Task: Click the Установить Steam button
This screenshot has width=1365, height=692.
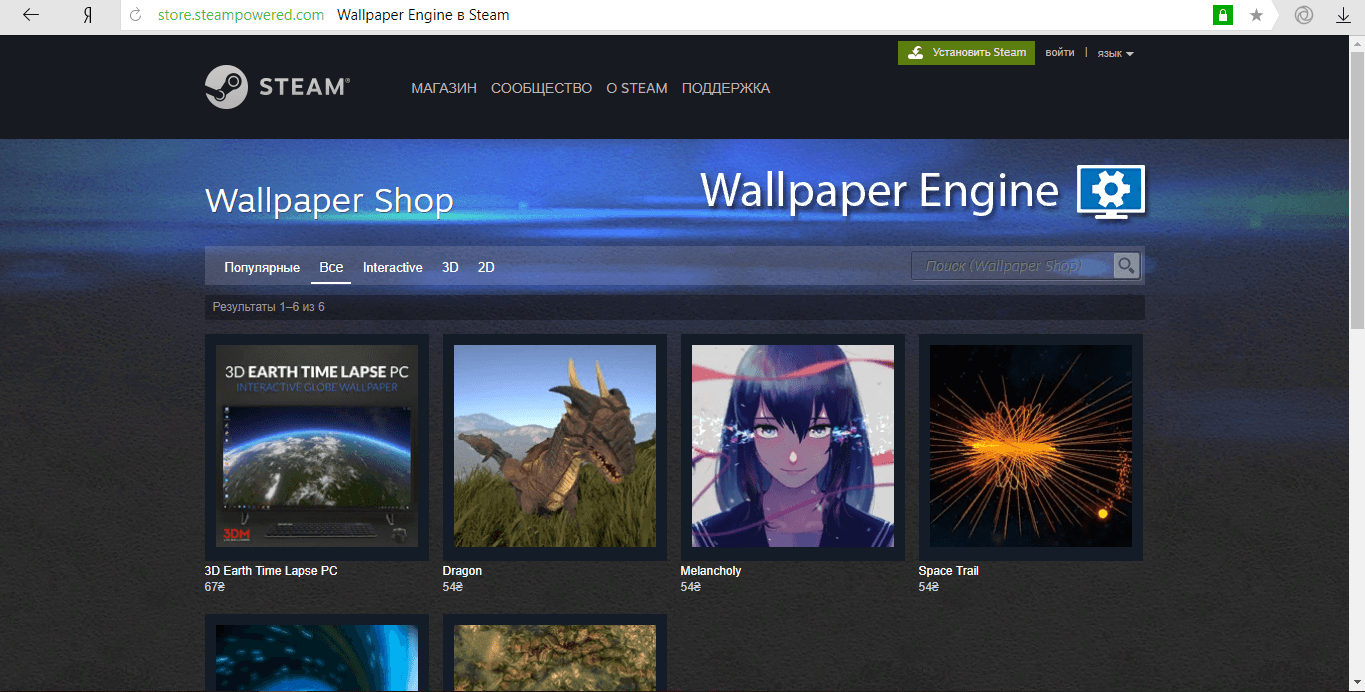Action: click(966, 53)
